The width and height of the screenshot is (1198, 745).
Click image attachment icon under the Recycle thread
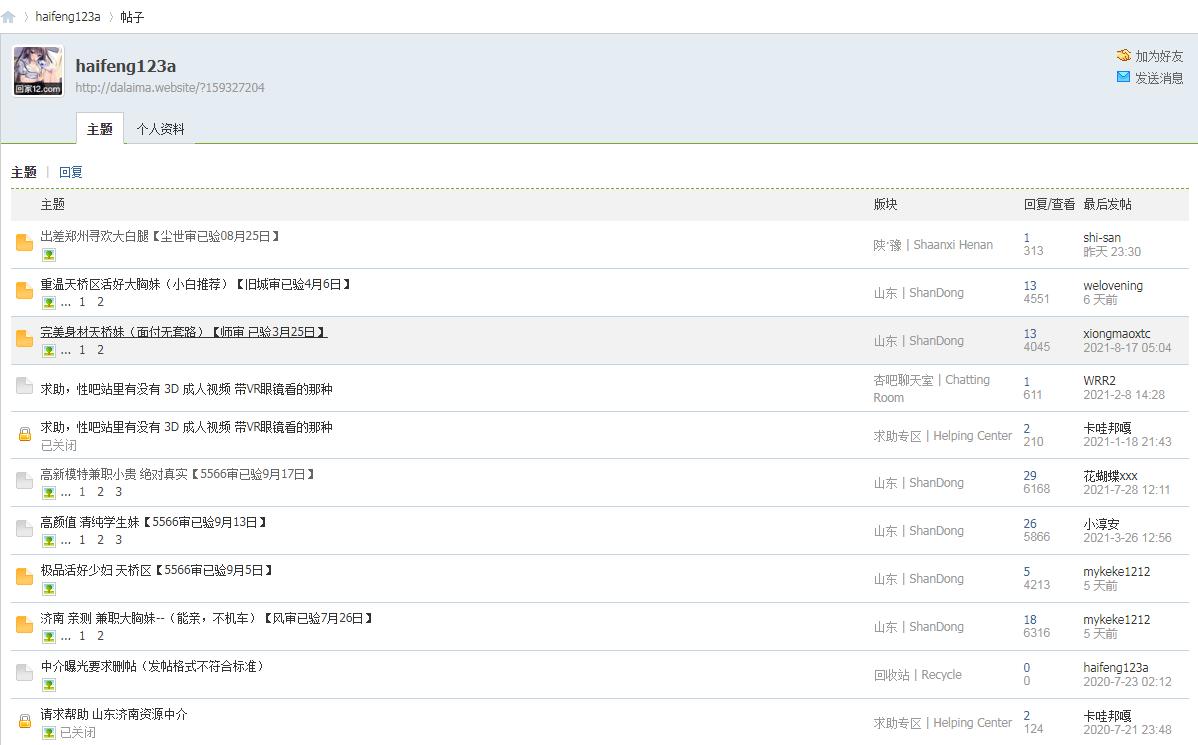click(49, 685)
